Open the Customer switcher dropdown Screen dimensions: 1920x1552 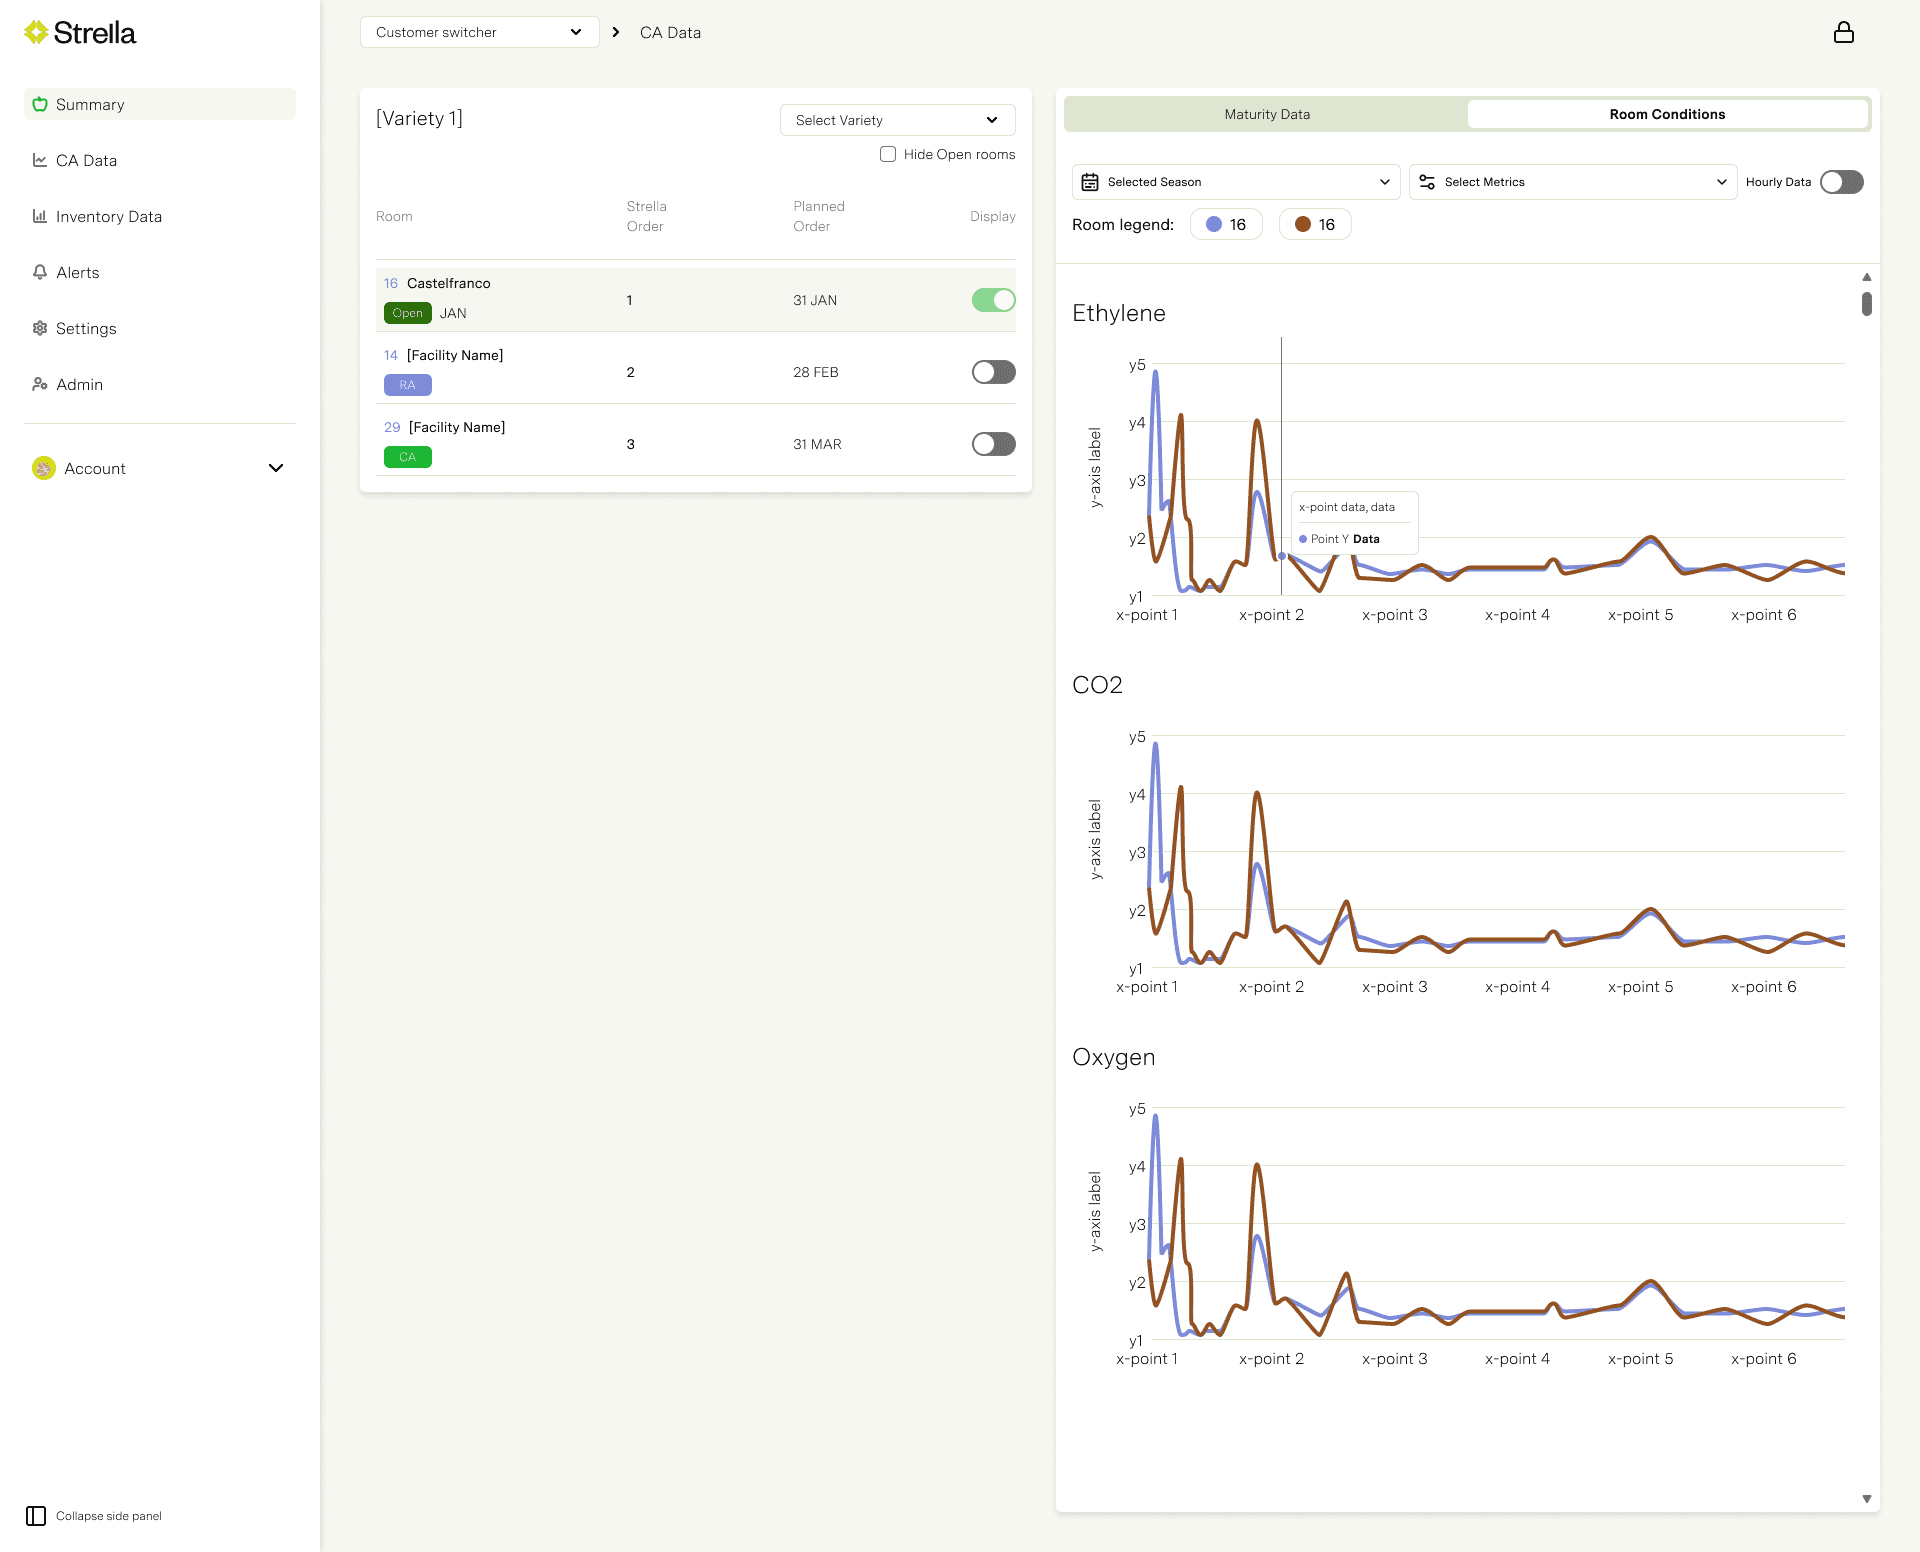point(479,32)
